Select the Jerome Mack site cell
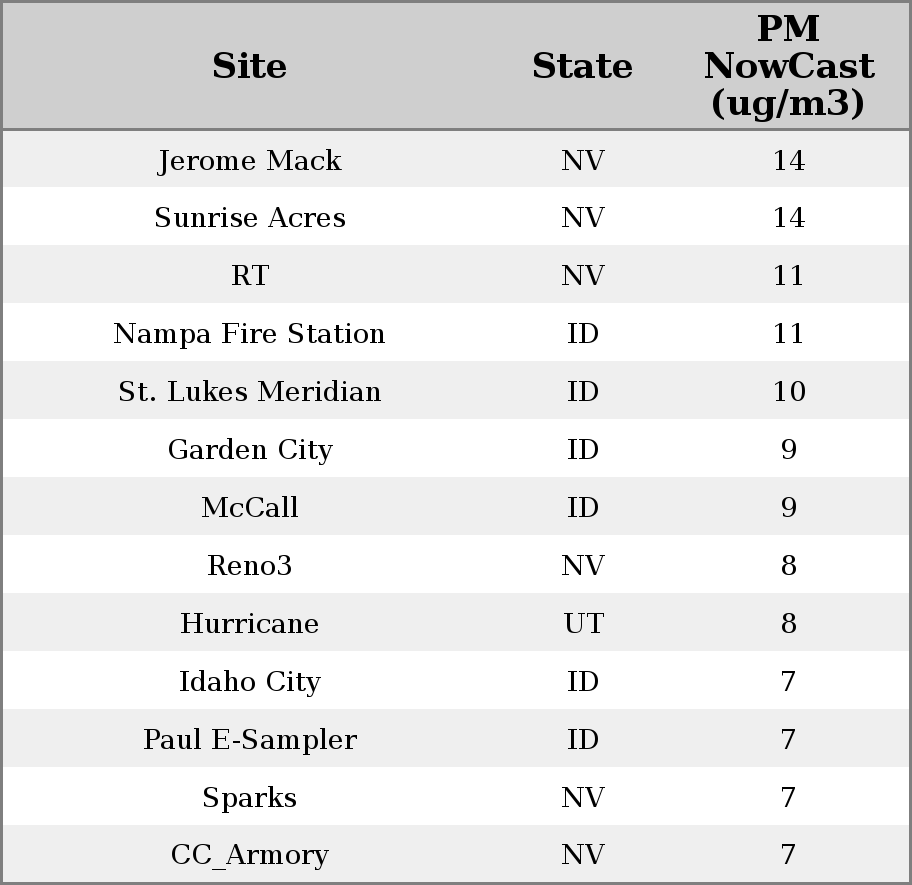Image resolution: width=912 pixels, height=885 pixels. tap(250, 161)
